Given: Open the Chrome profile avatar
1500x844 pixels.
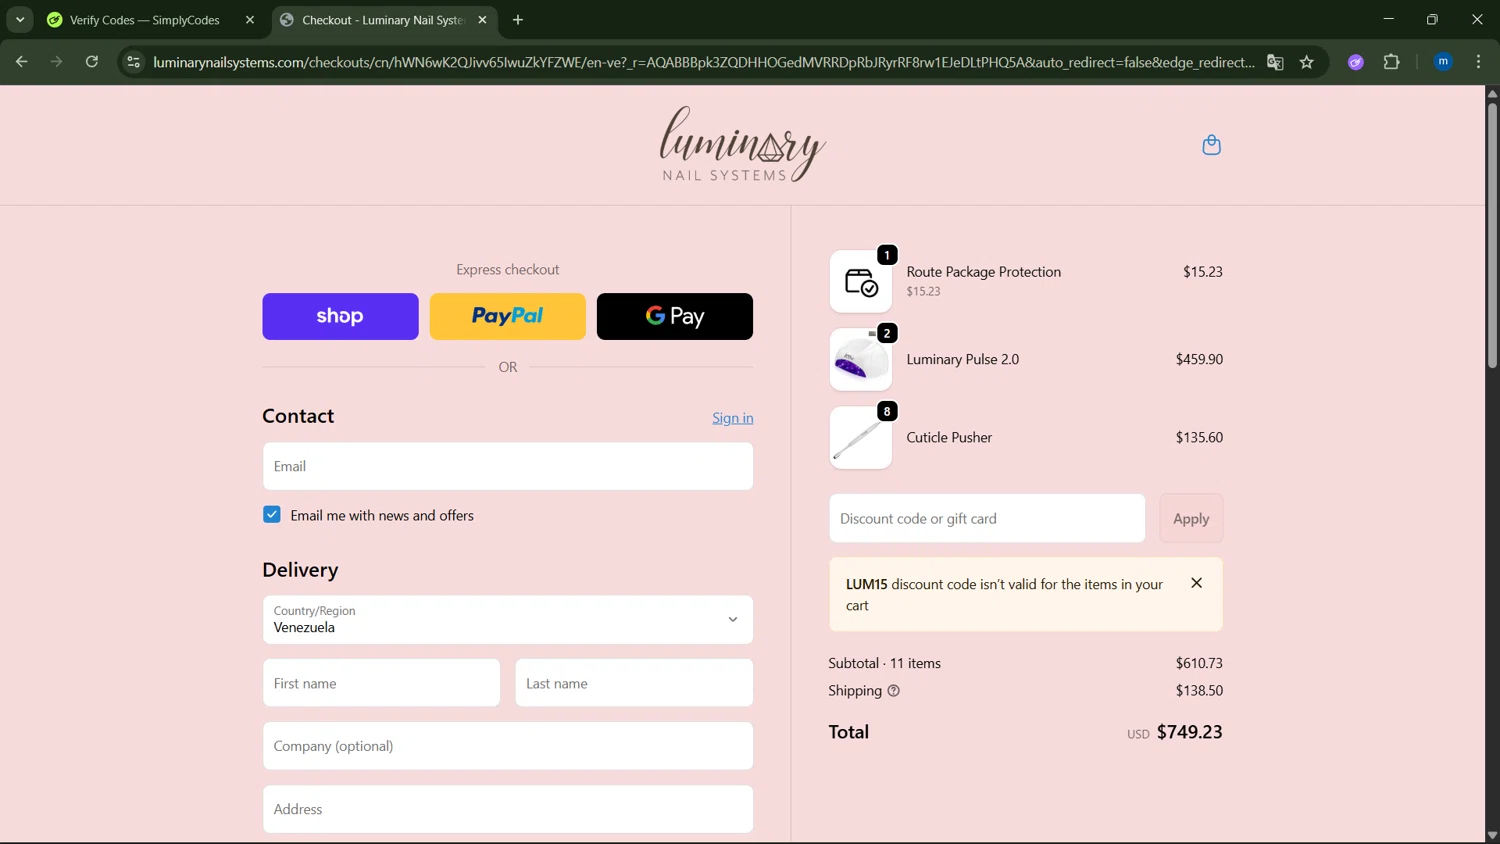Looking at the screenshot, I should tap(1443, 62).
